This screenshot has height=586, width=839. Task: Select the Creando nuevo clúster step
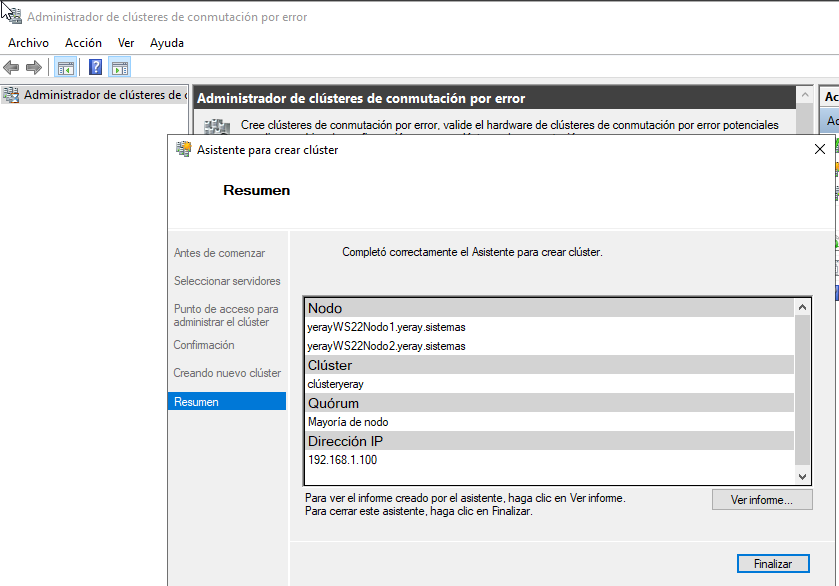227,373
